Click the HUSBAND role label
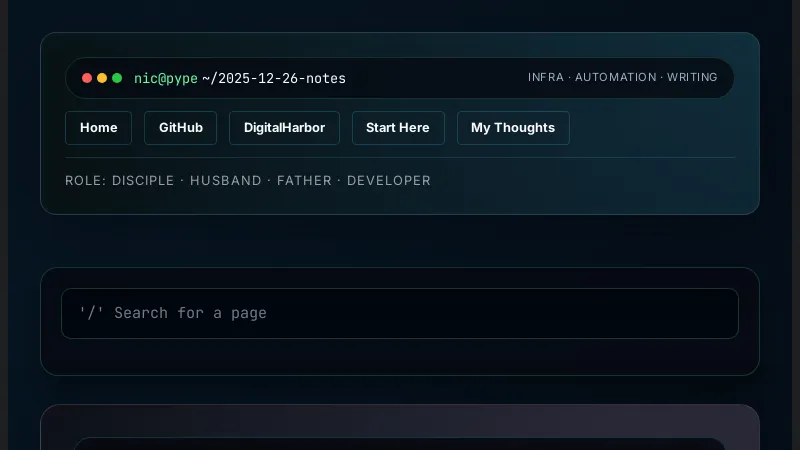The image size is (800, 450). (x=226, y=181)
